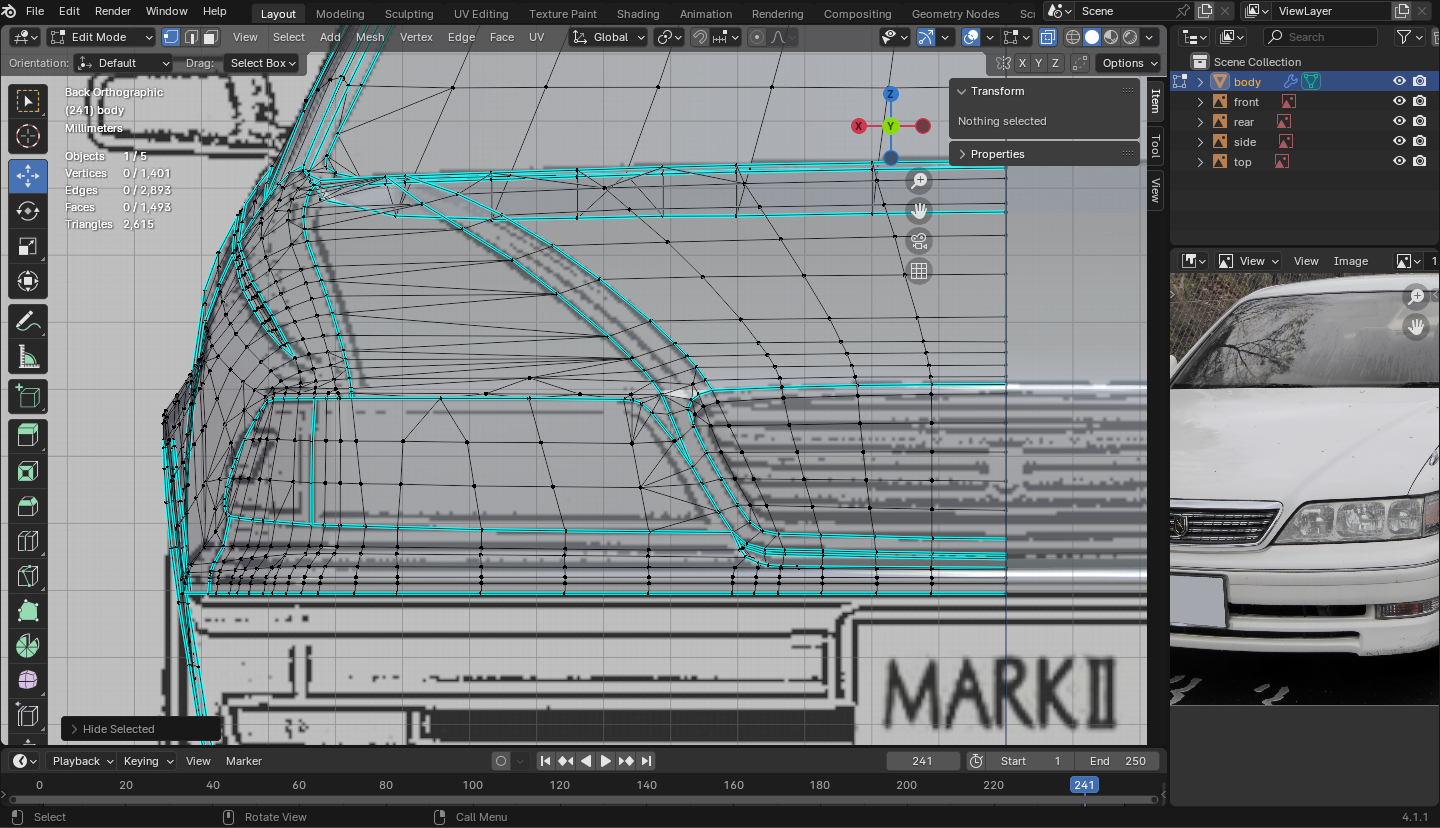The image size is (1440, 828).
Task: Open the Mesh menu in viewport header
Action: [x=370, y=37]
